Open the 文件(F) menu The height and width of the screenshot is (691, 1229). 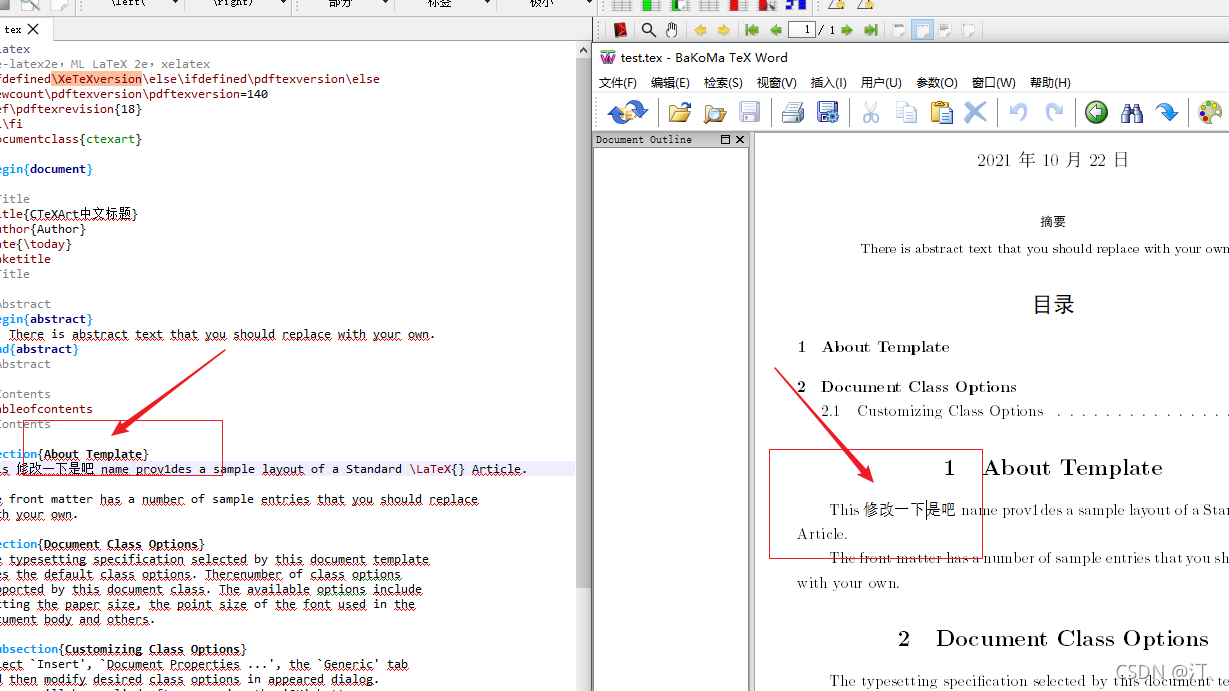click(x=618, y=83)
